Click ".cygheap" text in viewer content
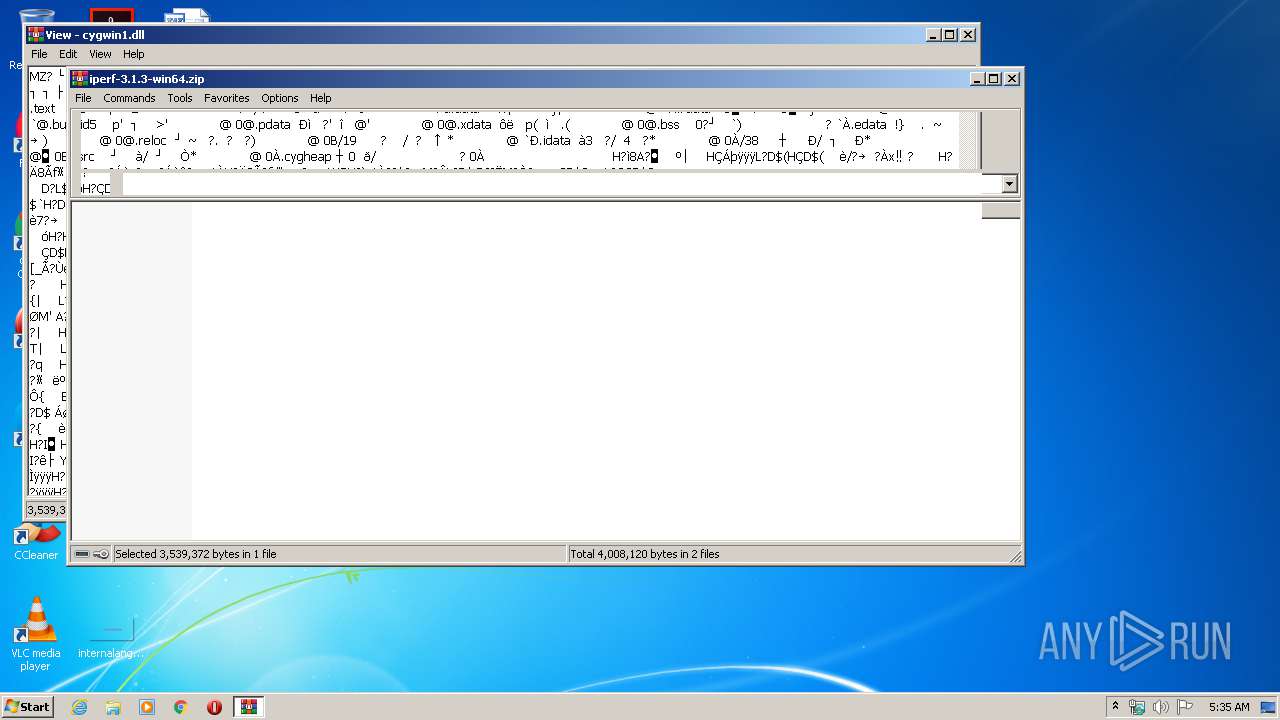1280x720 pixels. (x=307, y=157)
